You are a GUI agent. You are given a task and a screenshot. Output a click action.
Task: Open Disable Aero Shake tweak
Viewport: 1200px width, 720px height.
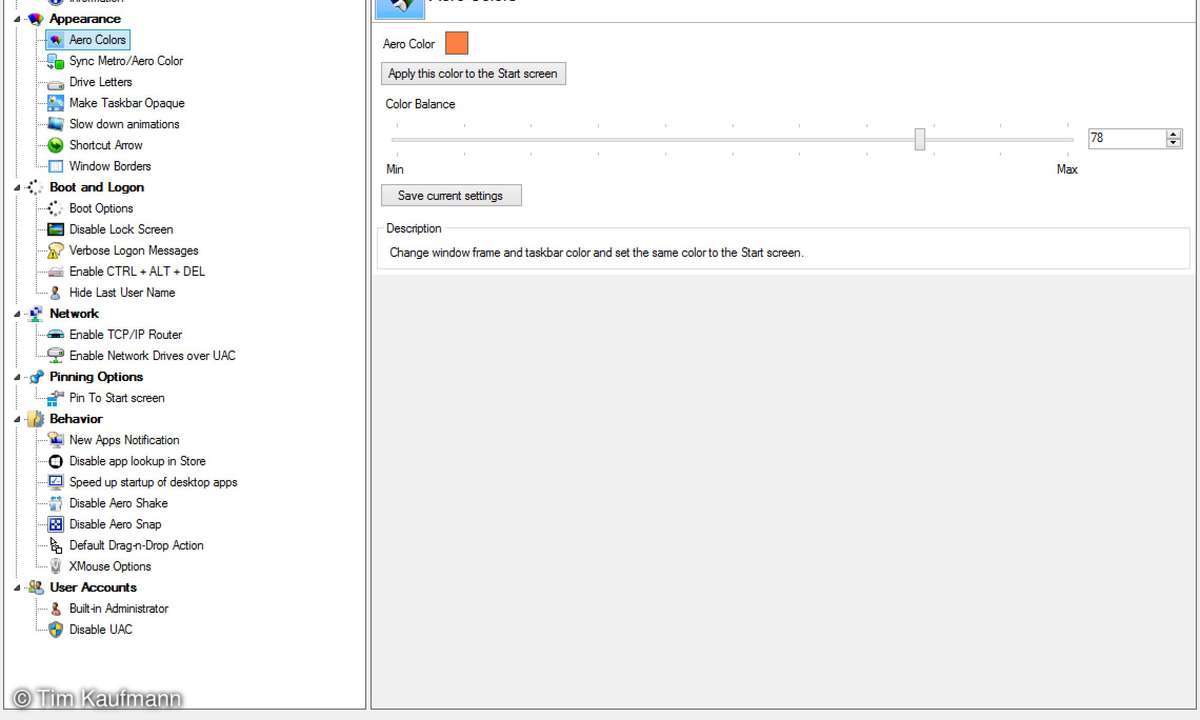point(118,503)
